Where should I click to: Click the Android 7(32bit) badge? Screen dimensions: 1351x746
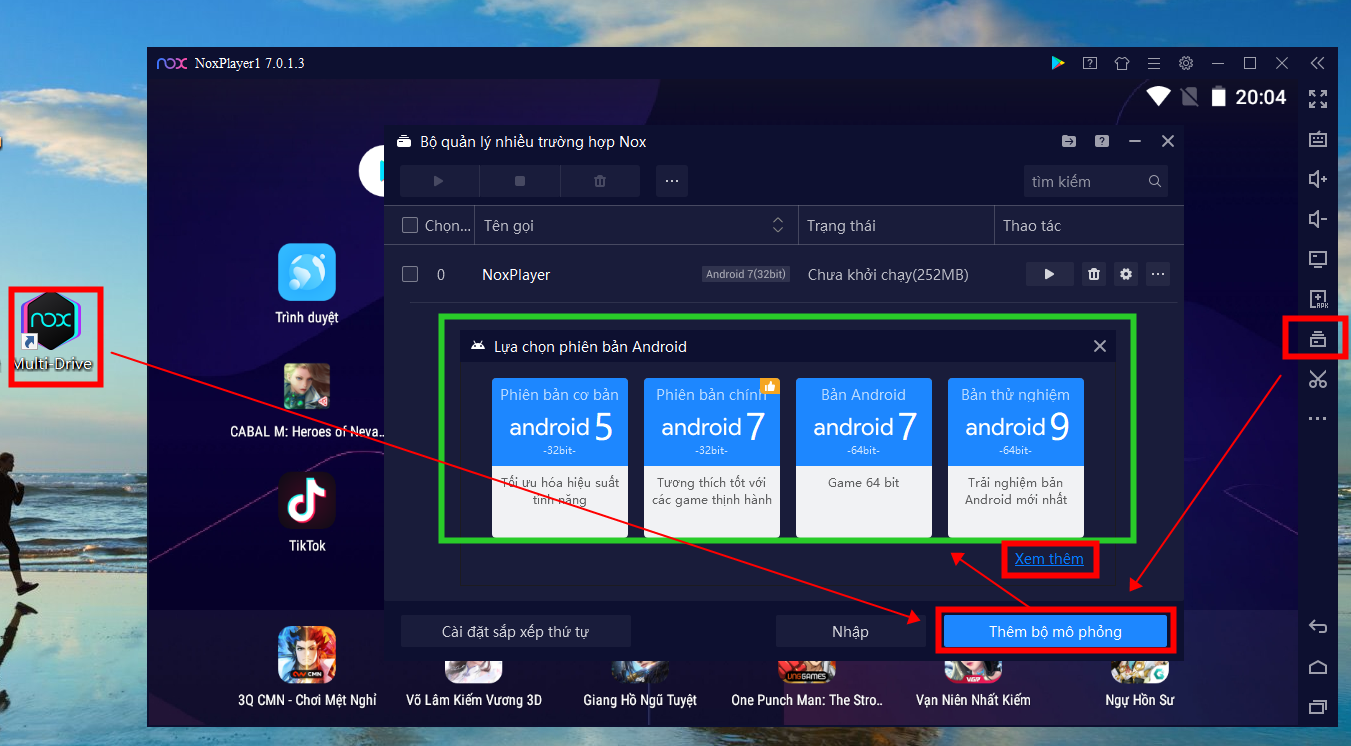746,274
